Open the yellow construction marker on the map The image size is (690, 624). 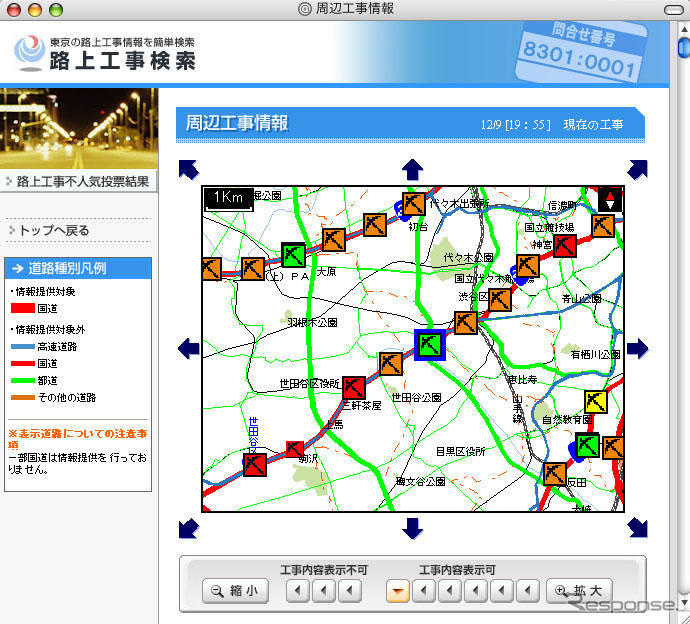[596, 402]
